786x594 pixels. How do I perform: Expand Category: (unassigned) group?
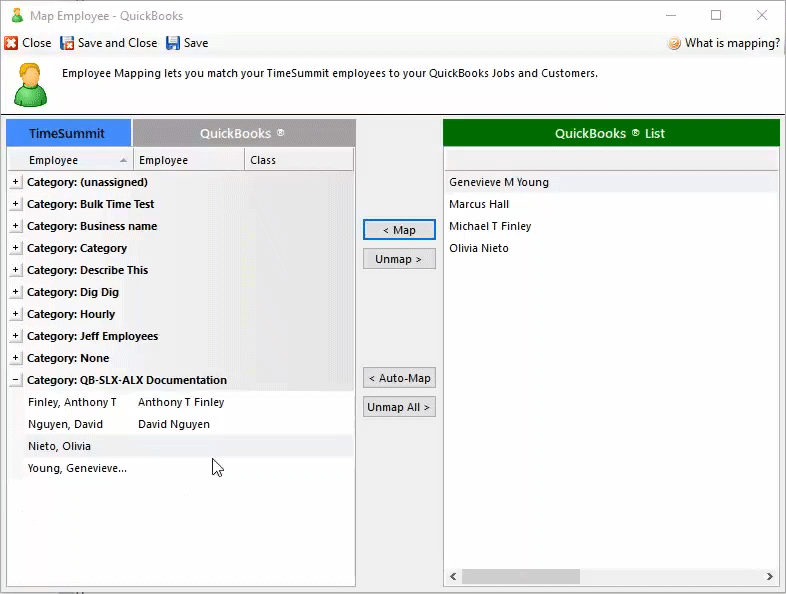pos(15,182)
